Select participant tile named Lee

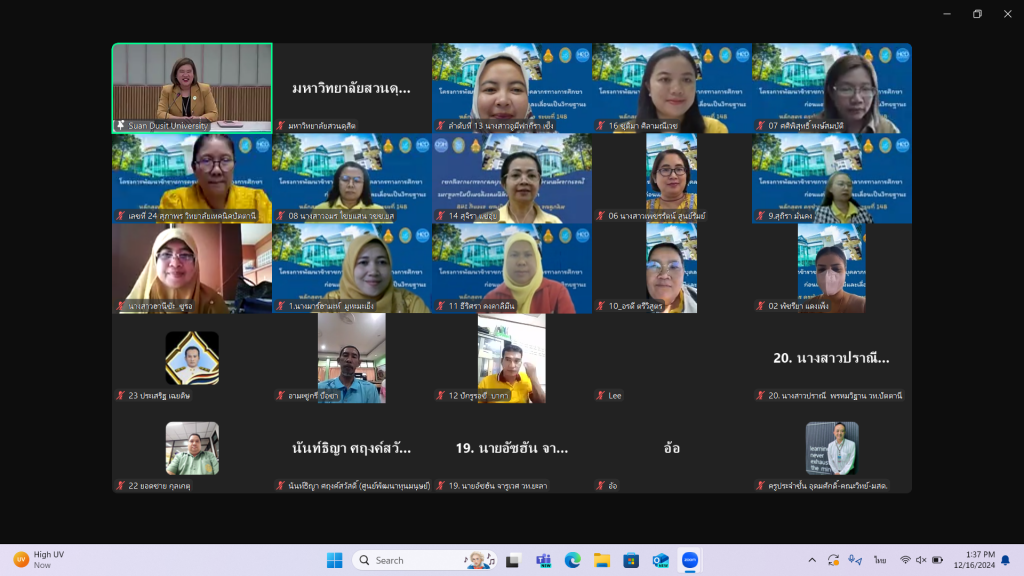[672, 358]
